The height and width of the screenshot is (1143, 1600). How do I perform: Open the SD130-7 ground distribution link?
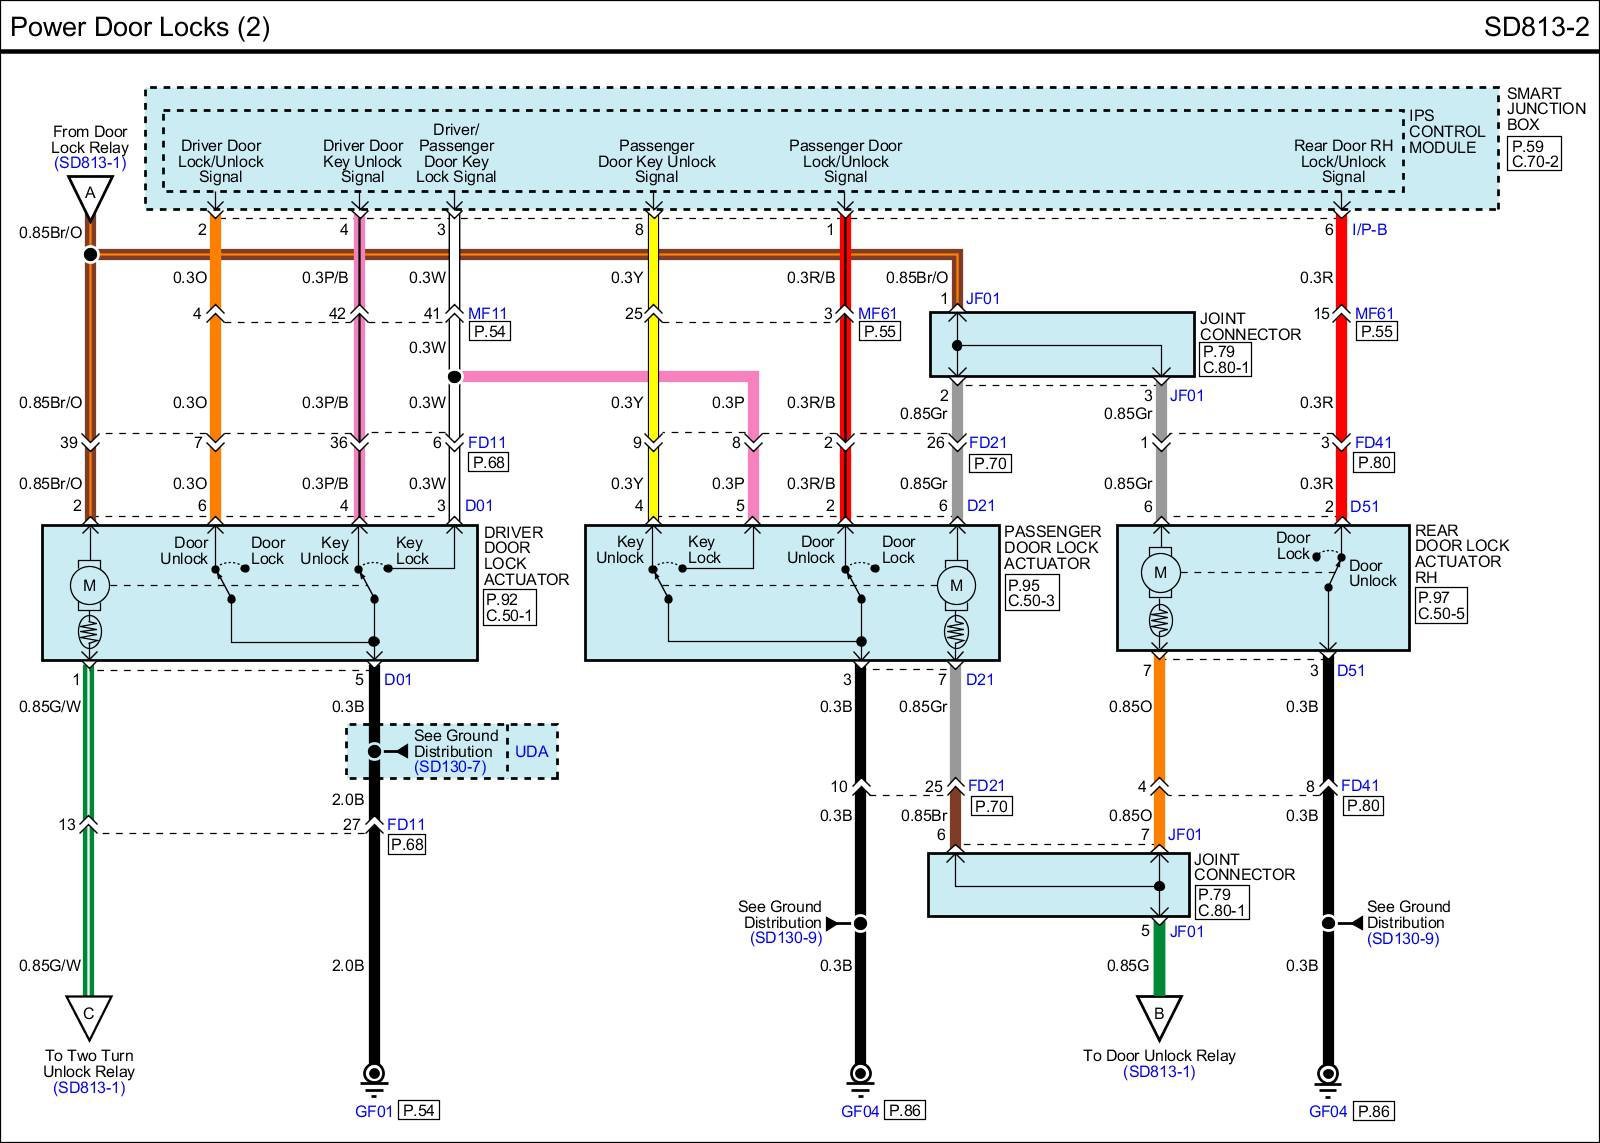[x=449, y=767]
